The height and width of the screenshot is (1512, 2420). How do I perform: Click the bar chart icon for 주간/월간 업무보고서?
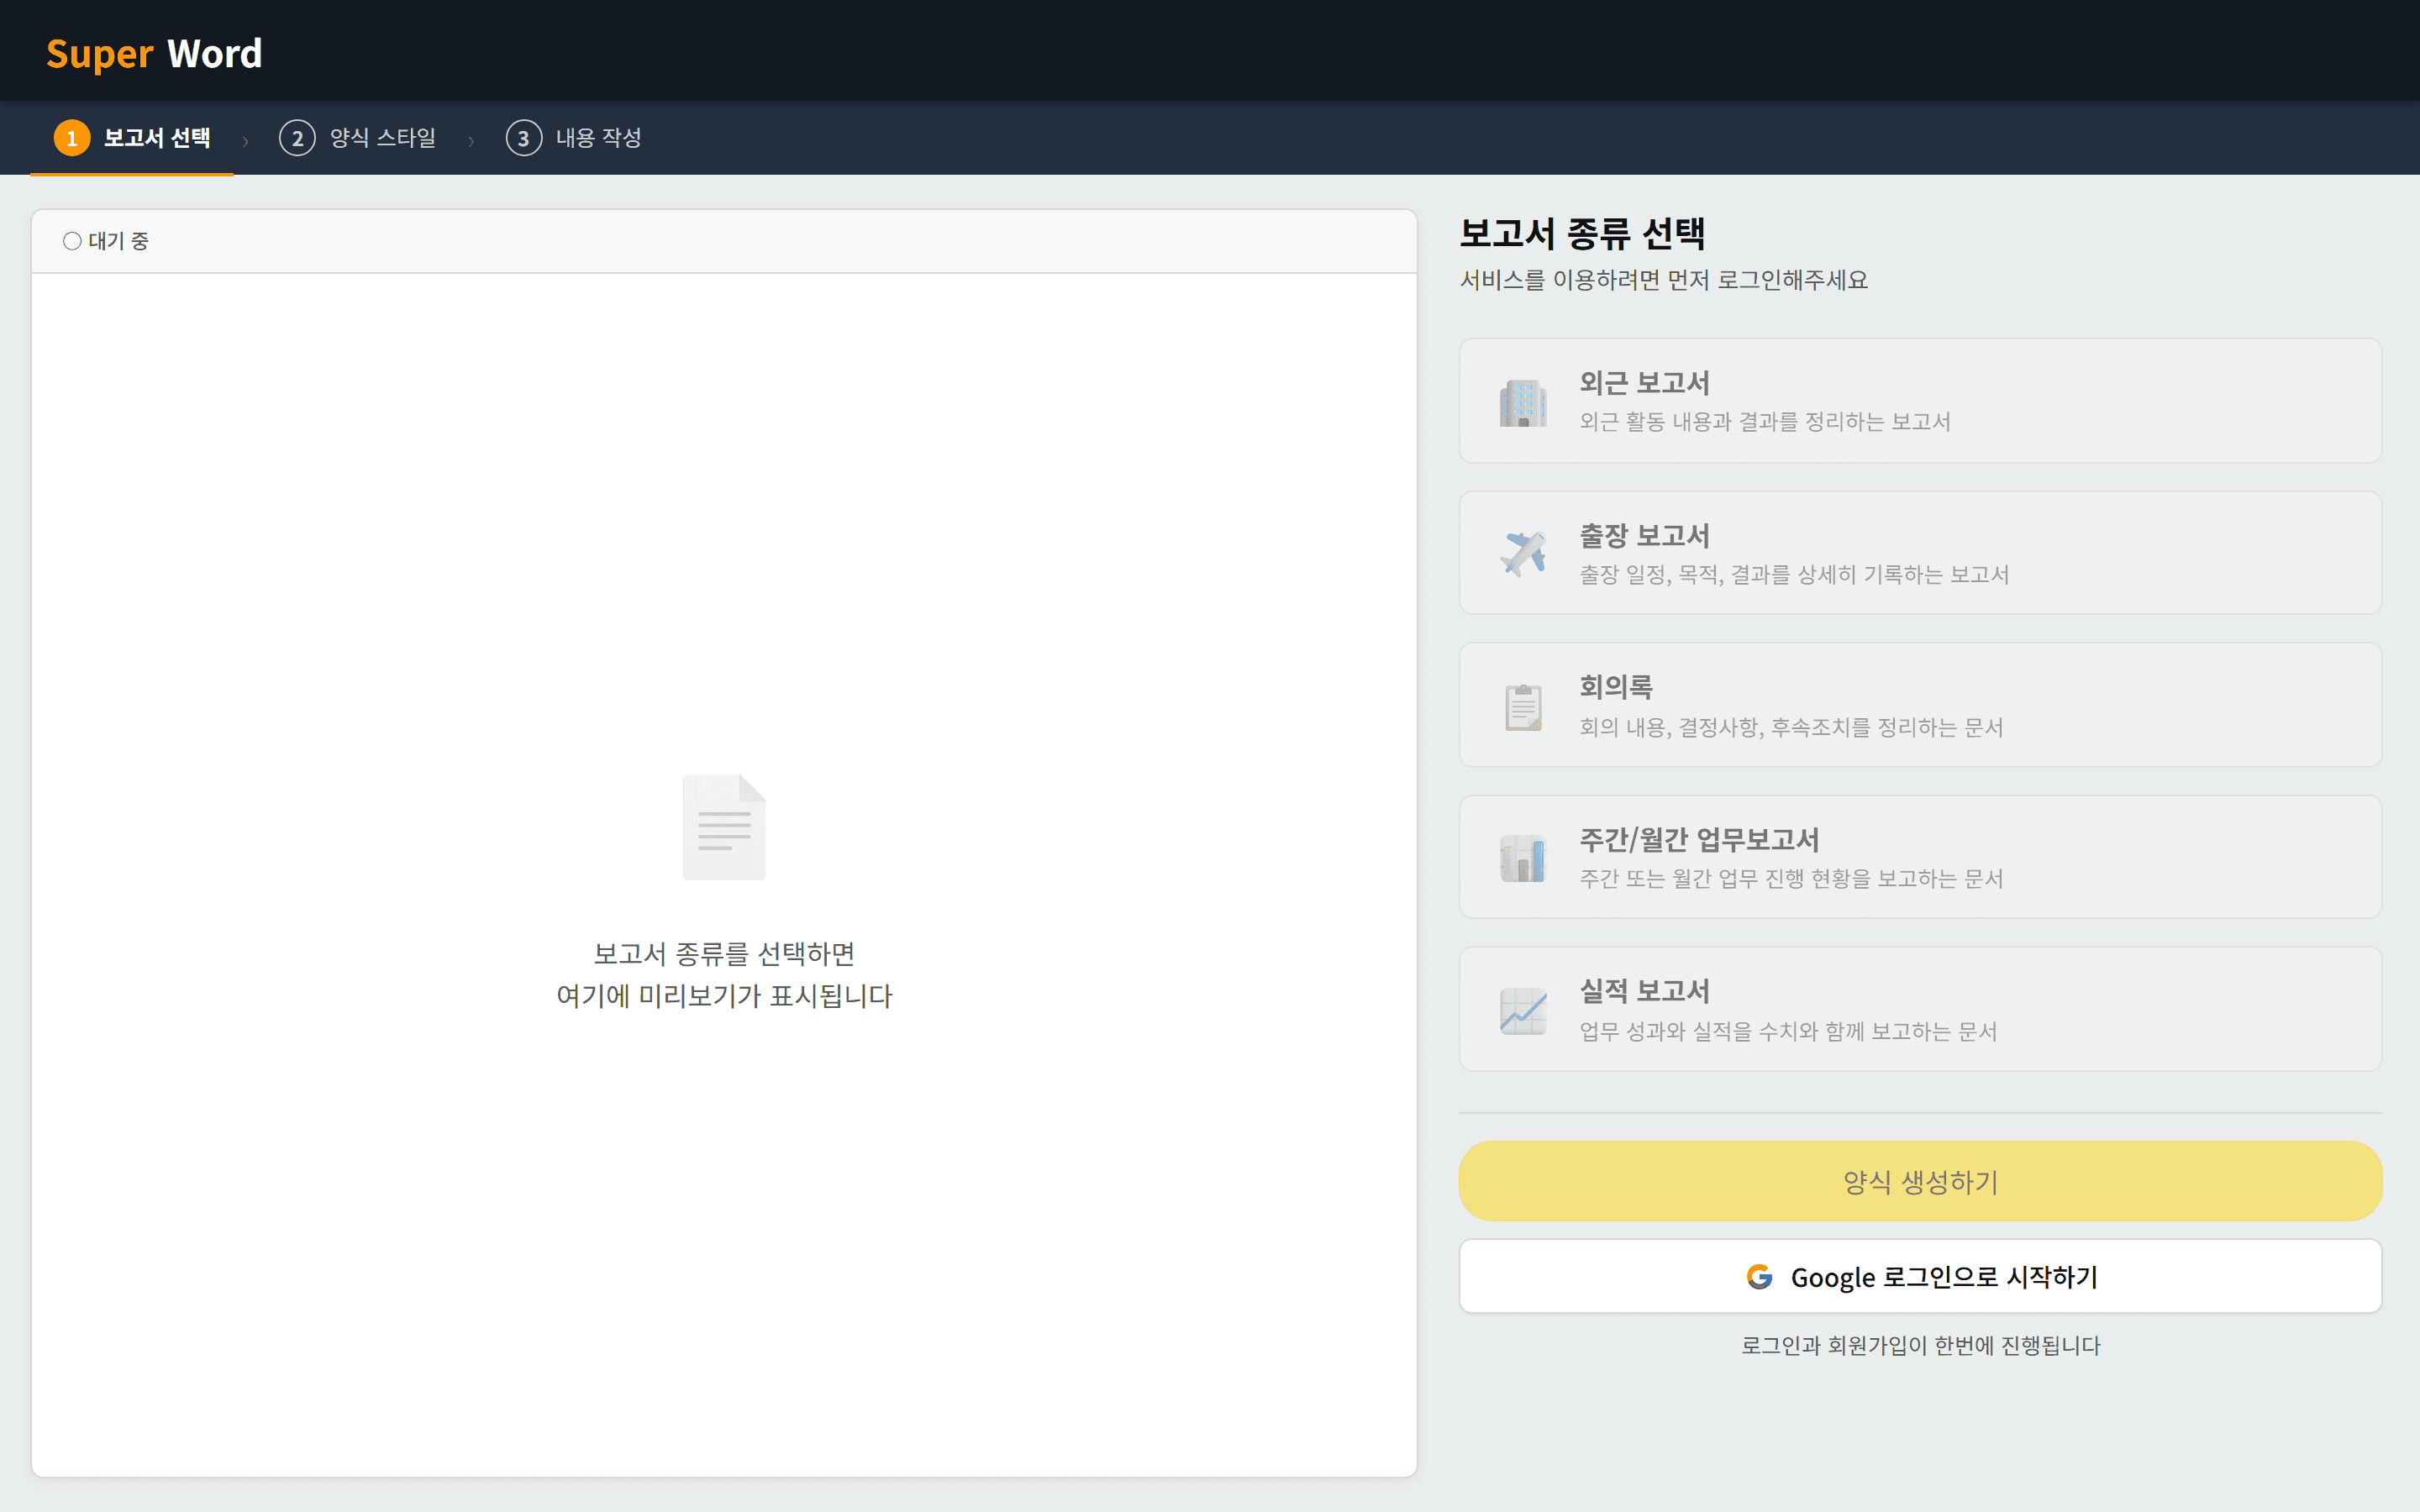[x=1523, y=858]
